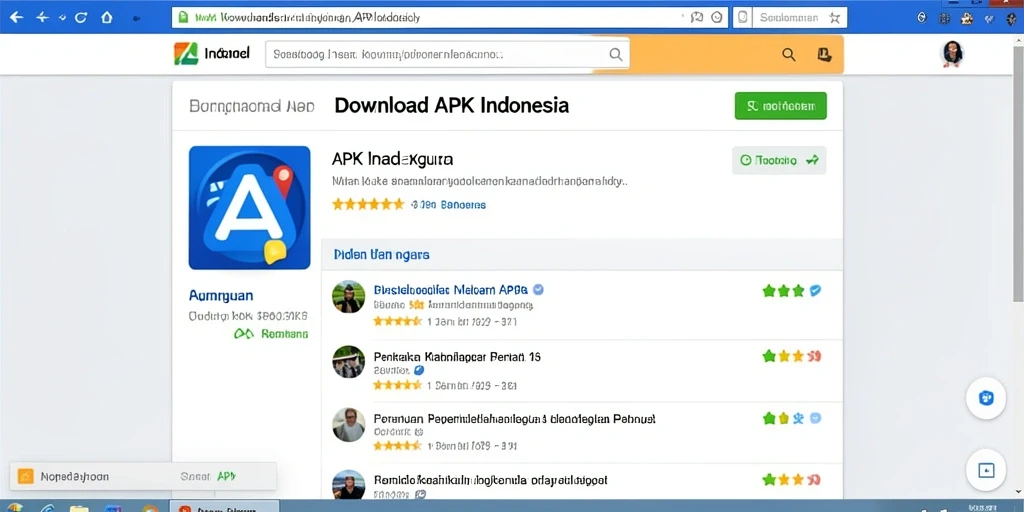Image resolution: width=1024 pixels, height=512 pixels.
Task: Open the first review's blue title link
Action: coord(451,289)
